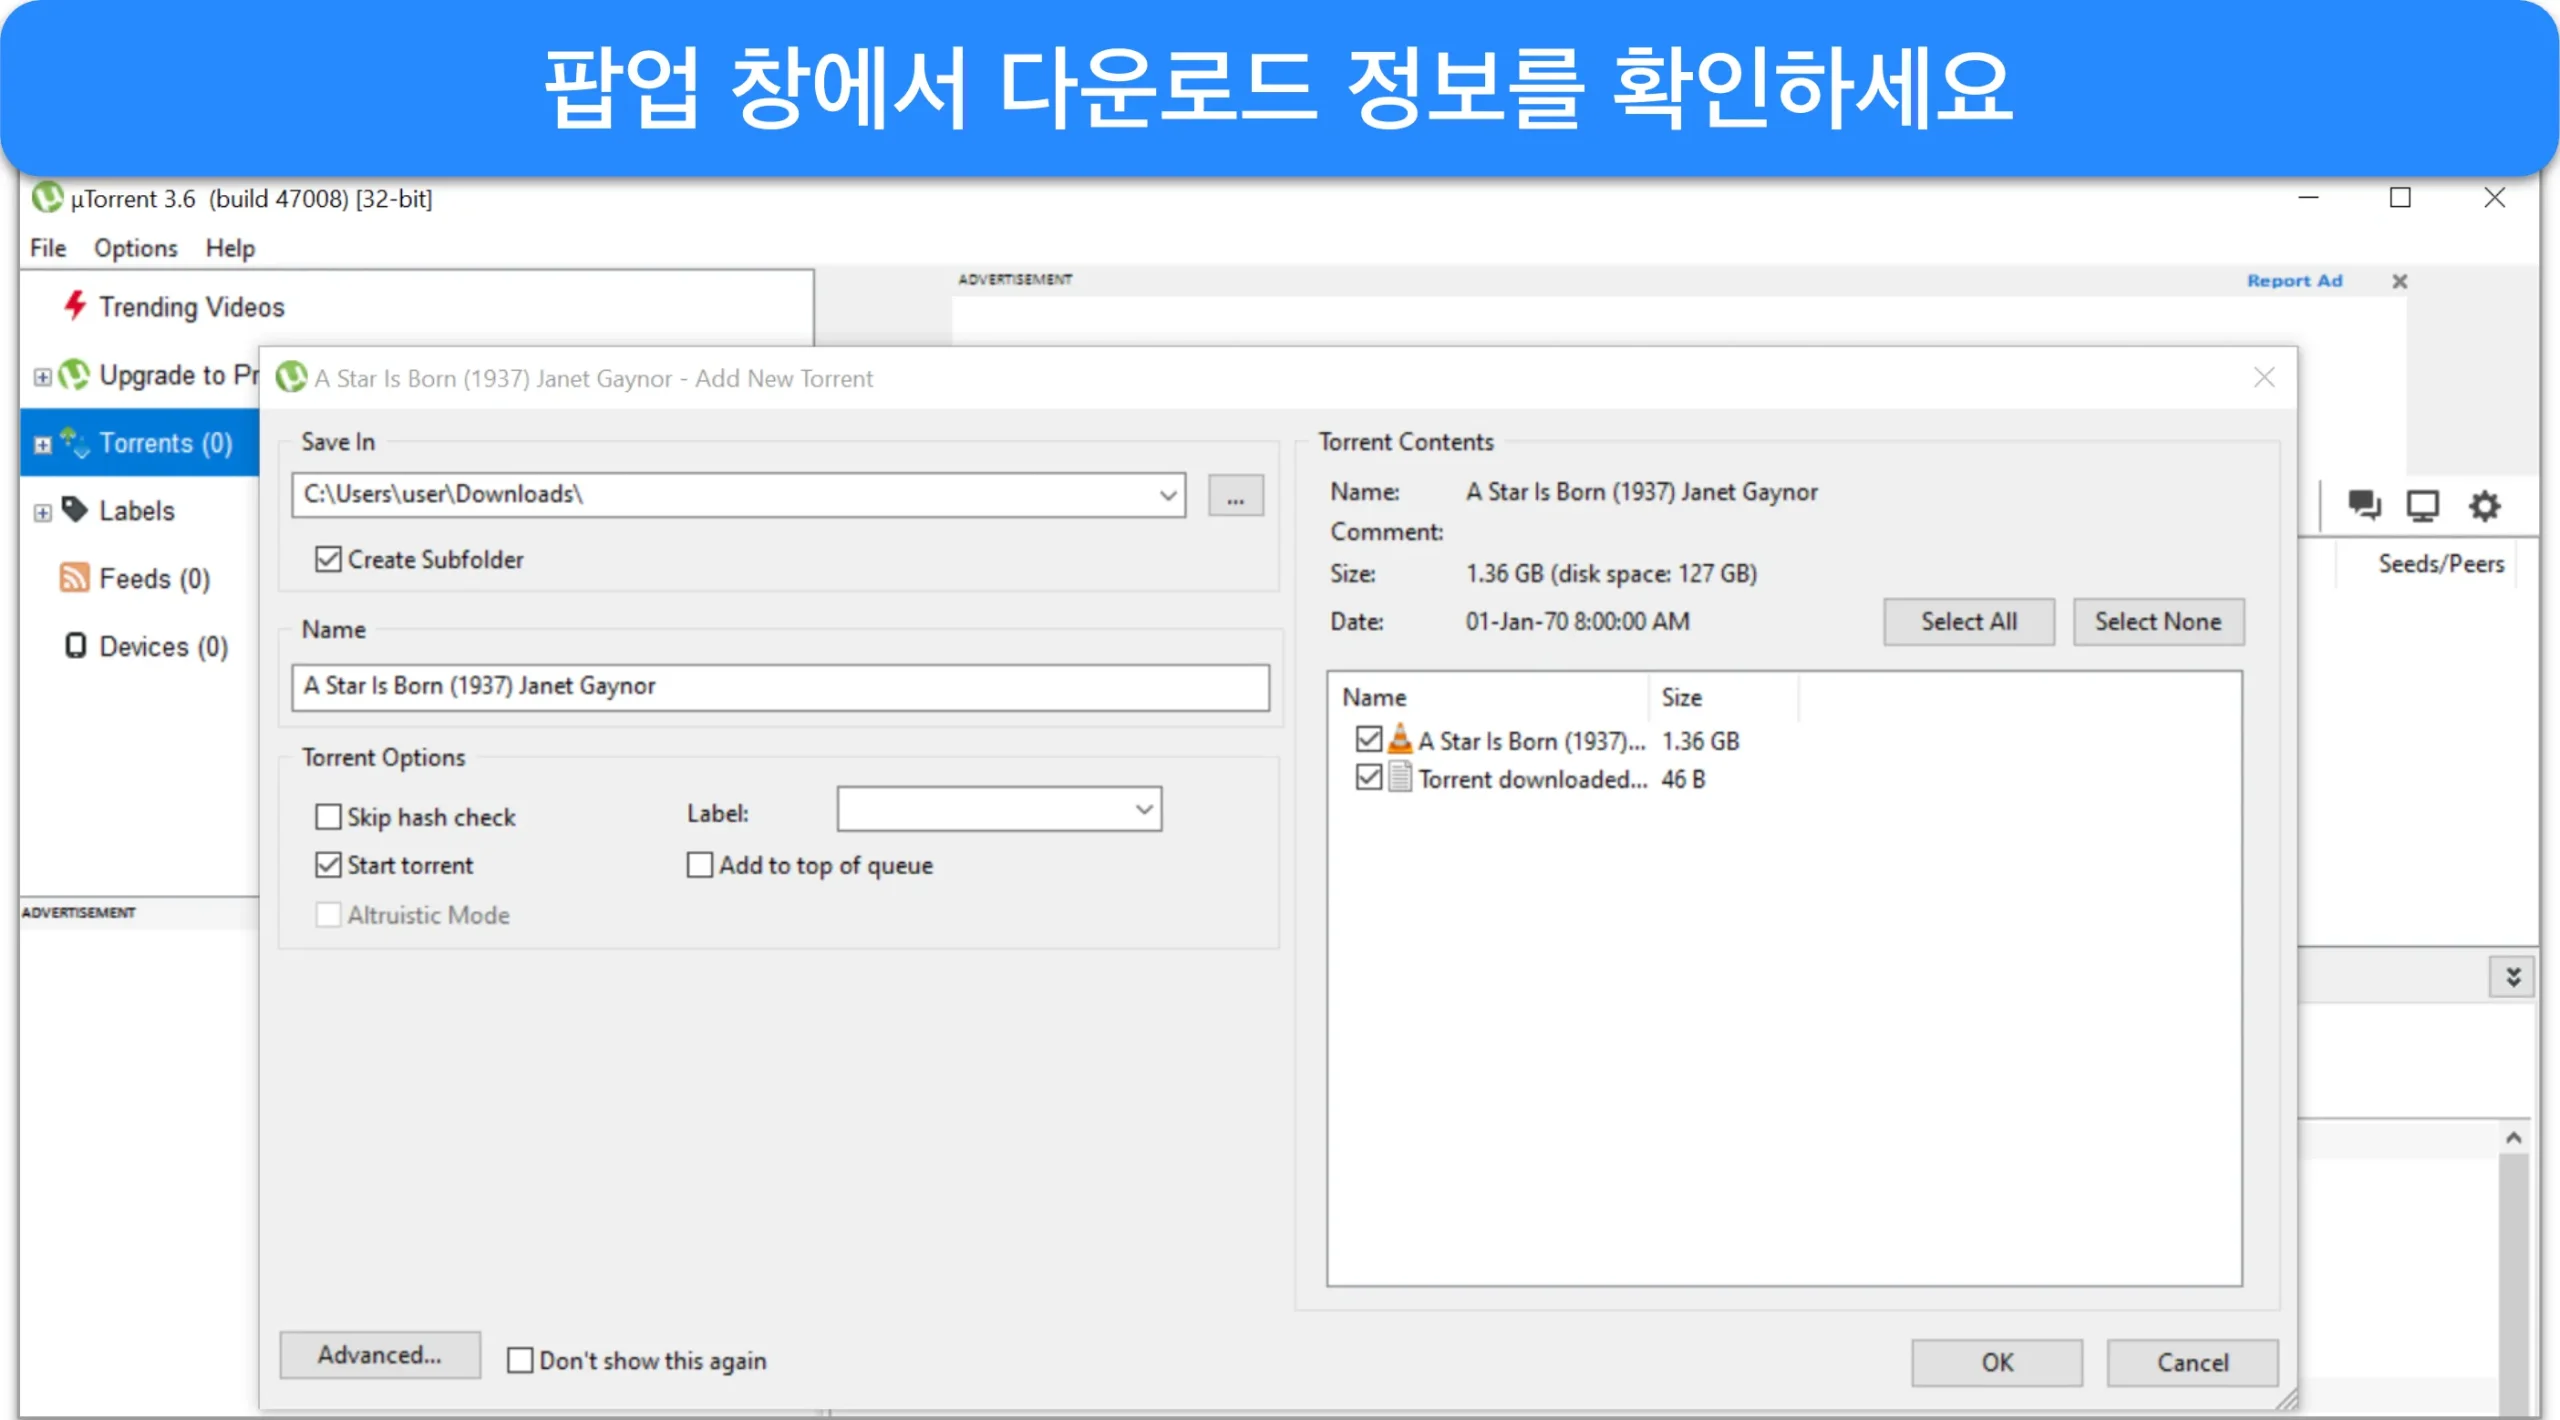The image size is (2560, 1420).
Task: Select Feeds (0) in sidebar
Action: [154, 578]
